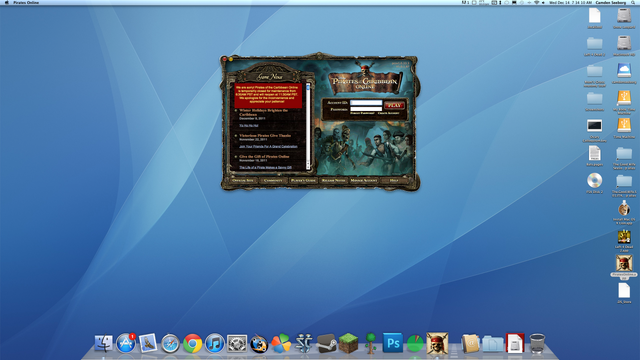Open the Release Notes tab

tap(333, 180)
